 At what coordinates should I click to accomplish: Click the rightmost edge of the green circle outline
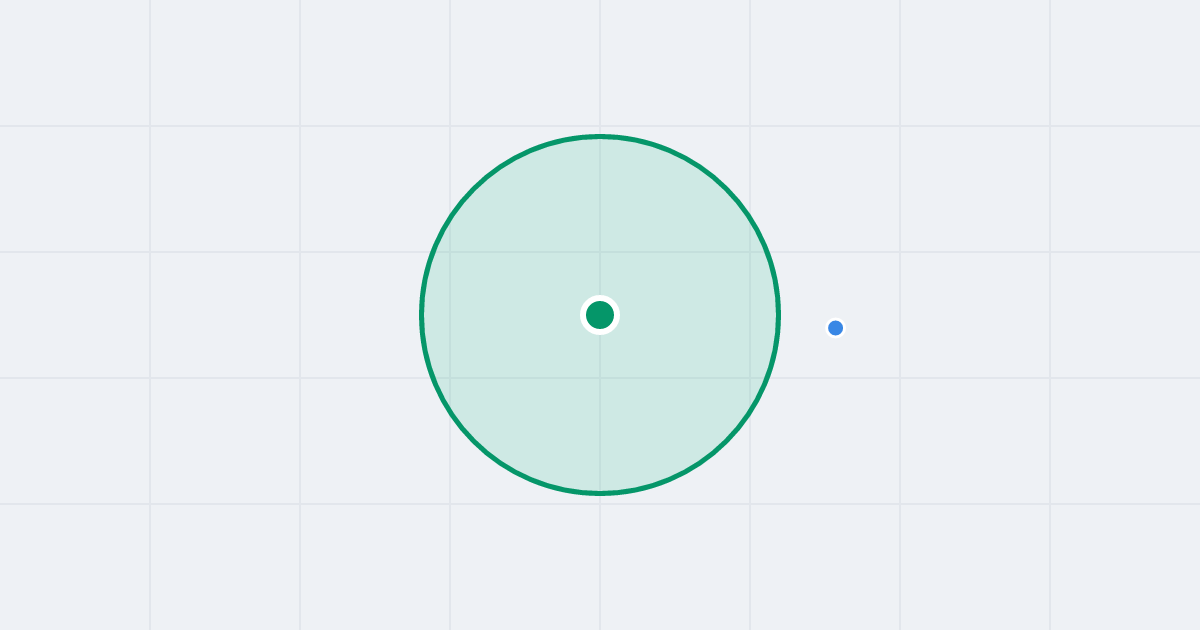pos(779,315)
